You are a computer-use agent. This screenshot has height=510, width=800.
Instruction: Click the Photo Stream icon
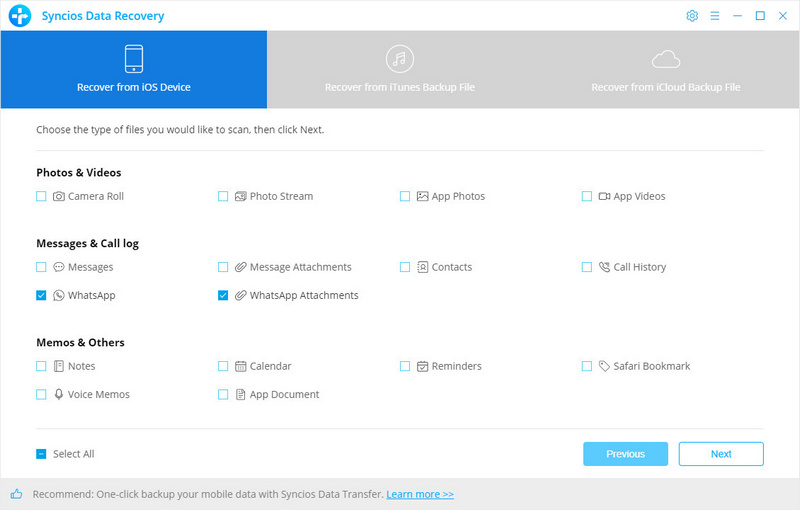240,196
